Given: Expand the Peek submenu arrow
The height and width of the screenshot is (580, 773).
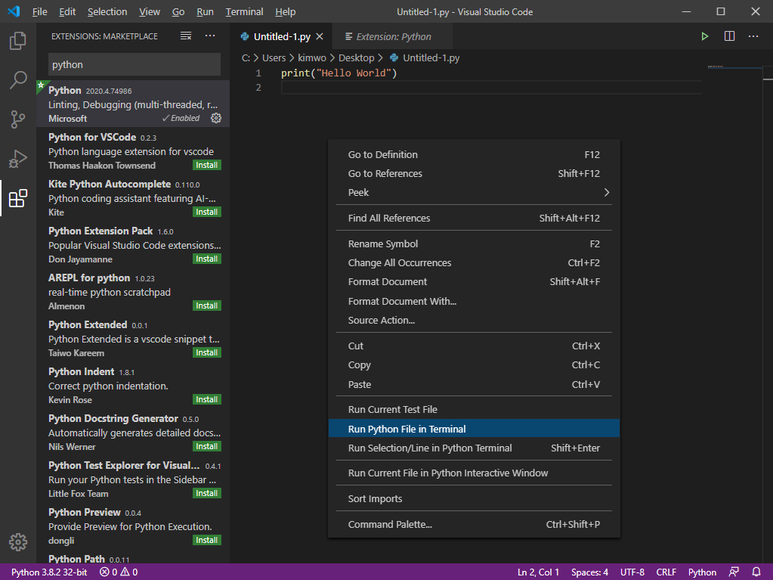Looking at the screenshot, I should point(606,193).
